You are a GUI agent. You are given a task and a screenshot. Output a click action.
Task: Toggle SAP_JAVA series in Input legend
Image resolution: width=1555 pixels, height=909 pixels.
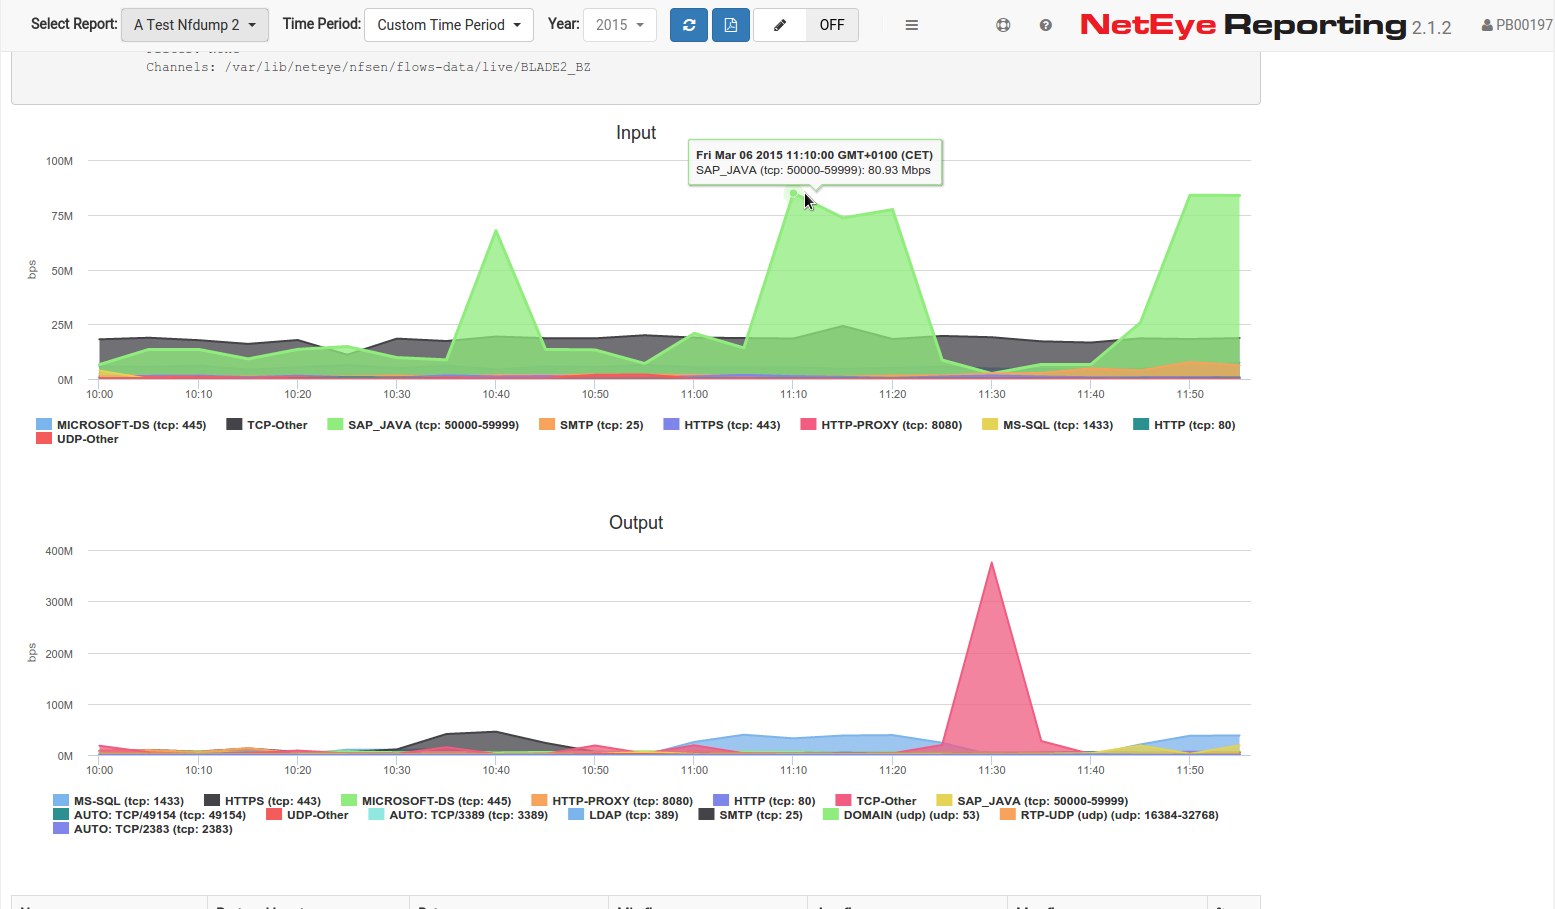coord(423,425)
